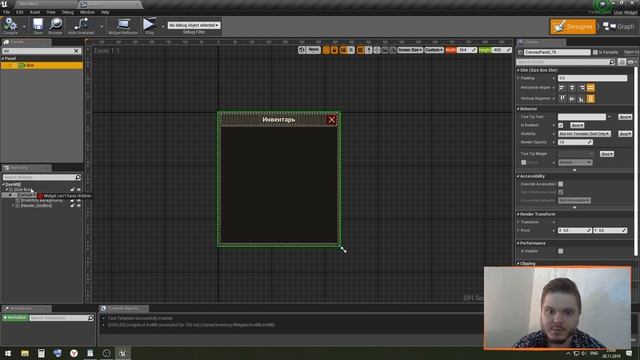Screen dimensions: 640x360
Task: Collapse the Panel category in Palette
Action: pyautogui.click(x=3, y=59)
